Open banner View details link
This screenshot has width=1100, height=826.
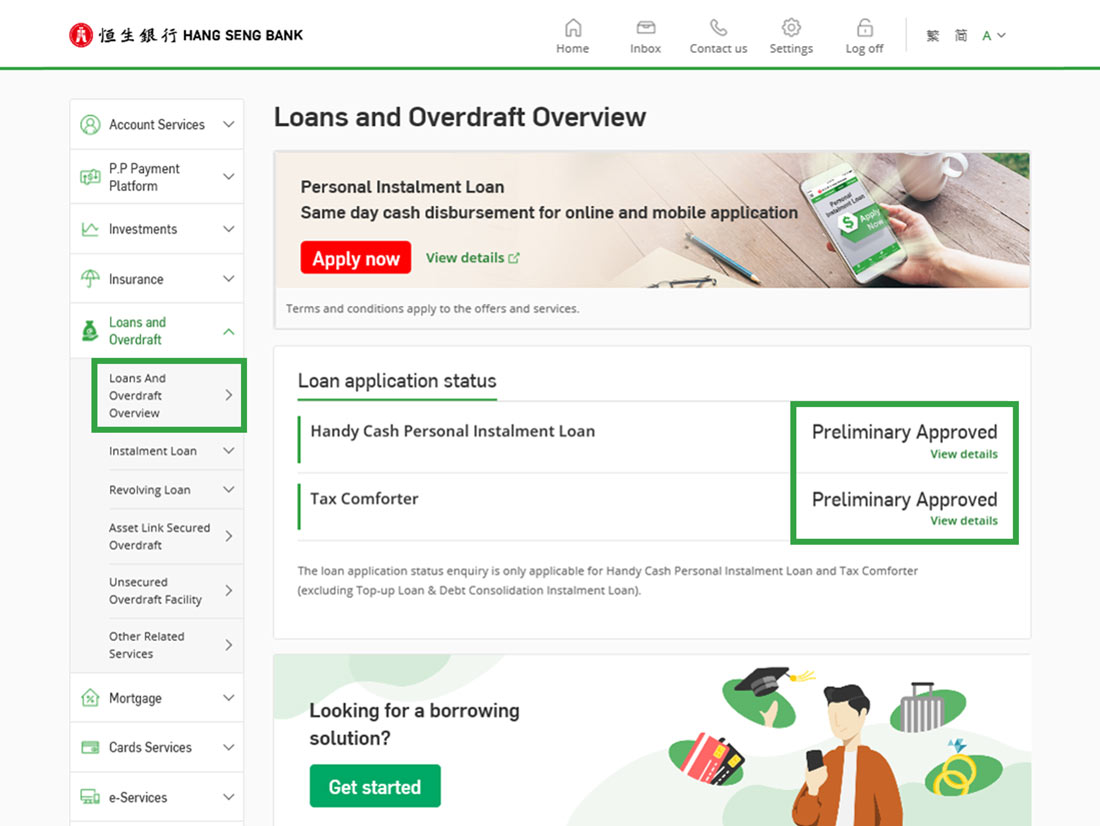[472, 258]
